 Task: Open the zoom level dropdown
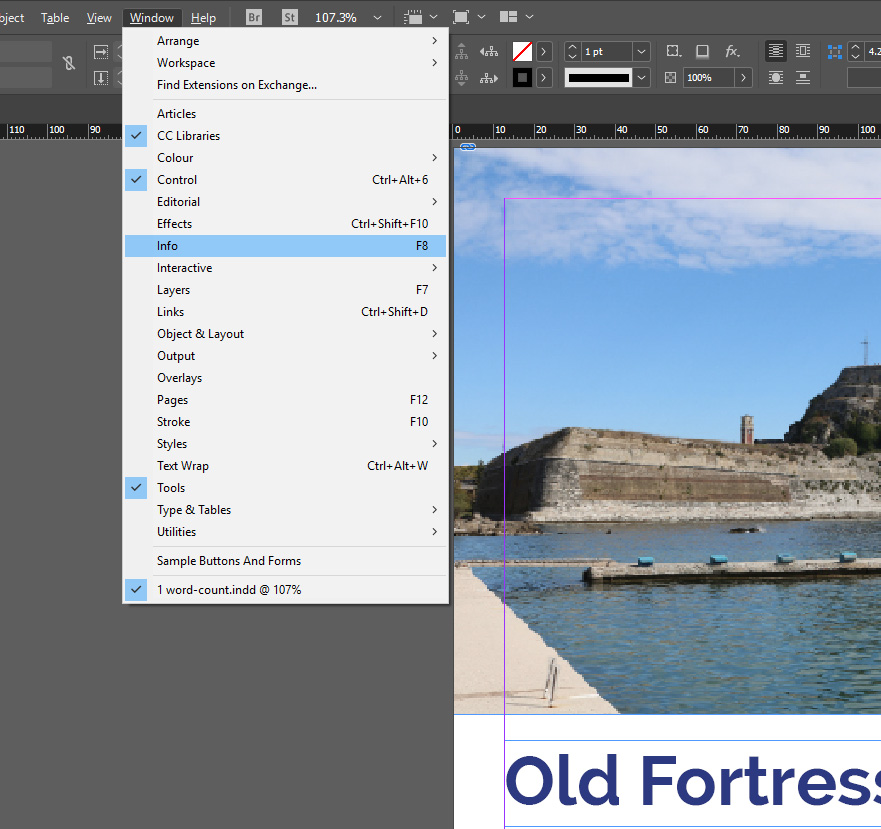377,16
